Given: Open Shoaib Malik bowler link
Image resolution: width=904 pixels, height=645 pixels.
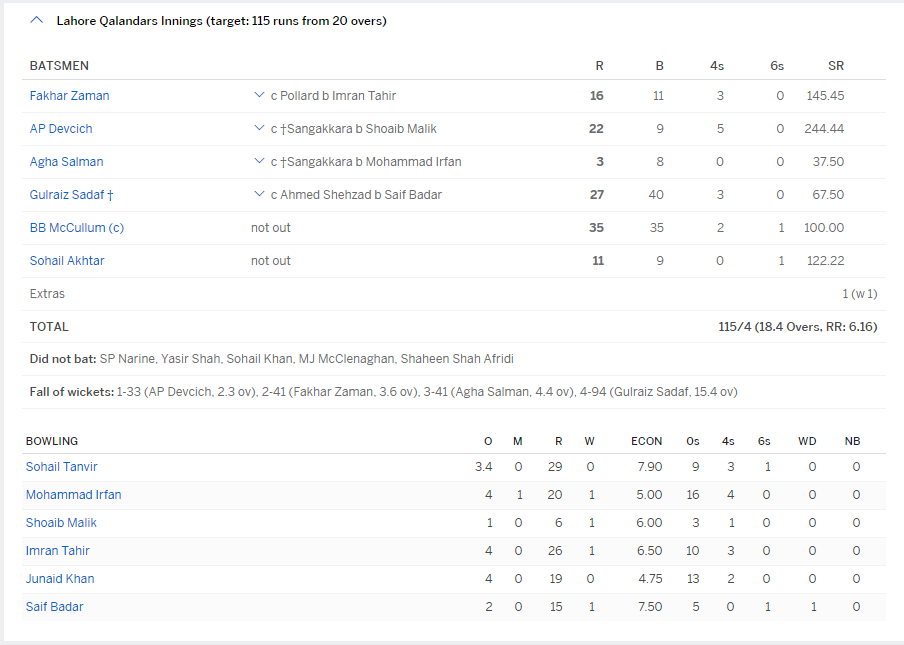Looking at the screenshot, I should (61, 523).
